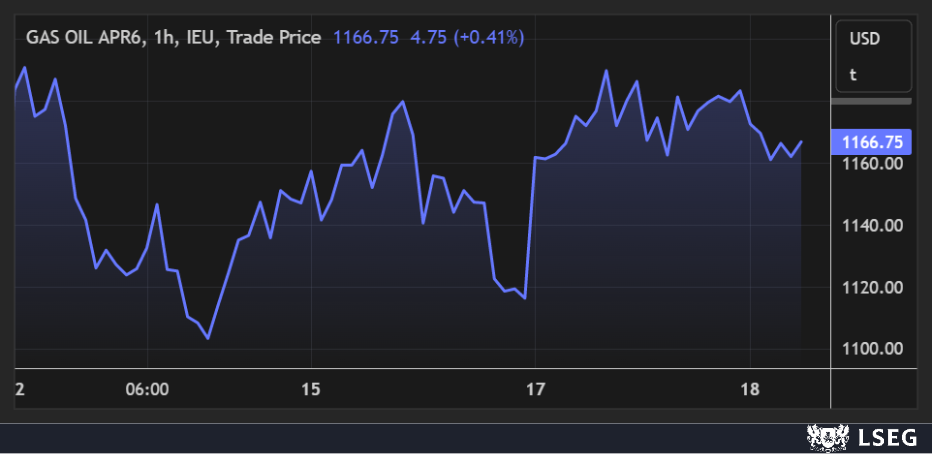
Task: Click the 1160.00 price axis label
Action: 873,163
